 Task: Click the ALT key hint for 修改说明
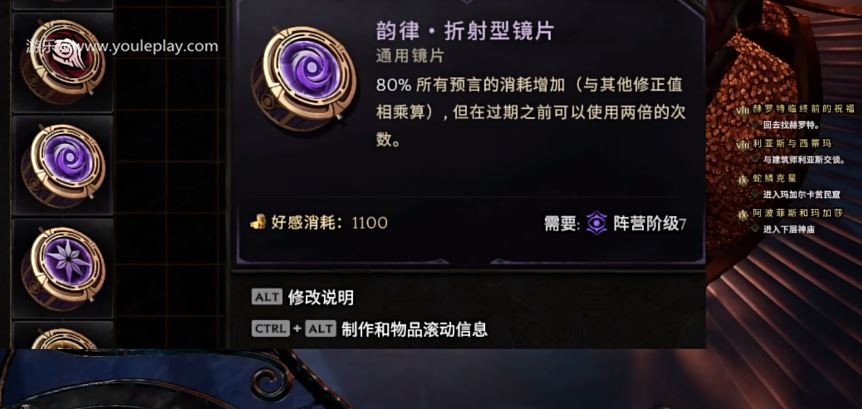tap(267, 297)
